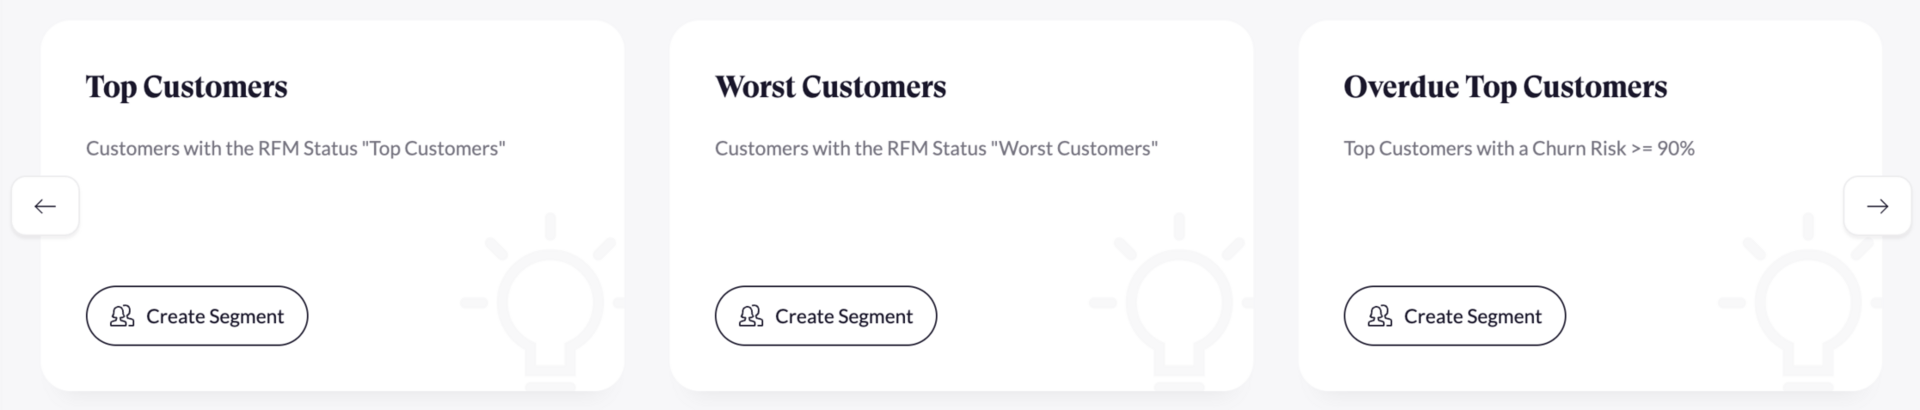This screenshot has height=410, width=1920.
Task: Click the lightbulb graphic on Top Customers card
Action: pos(548,300)
